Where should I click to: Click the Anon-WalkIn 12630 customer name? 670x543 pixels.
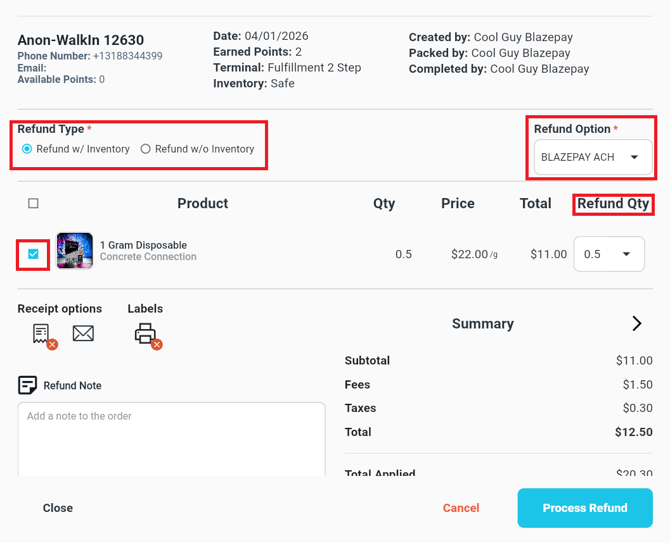tap(81, 40)
